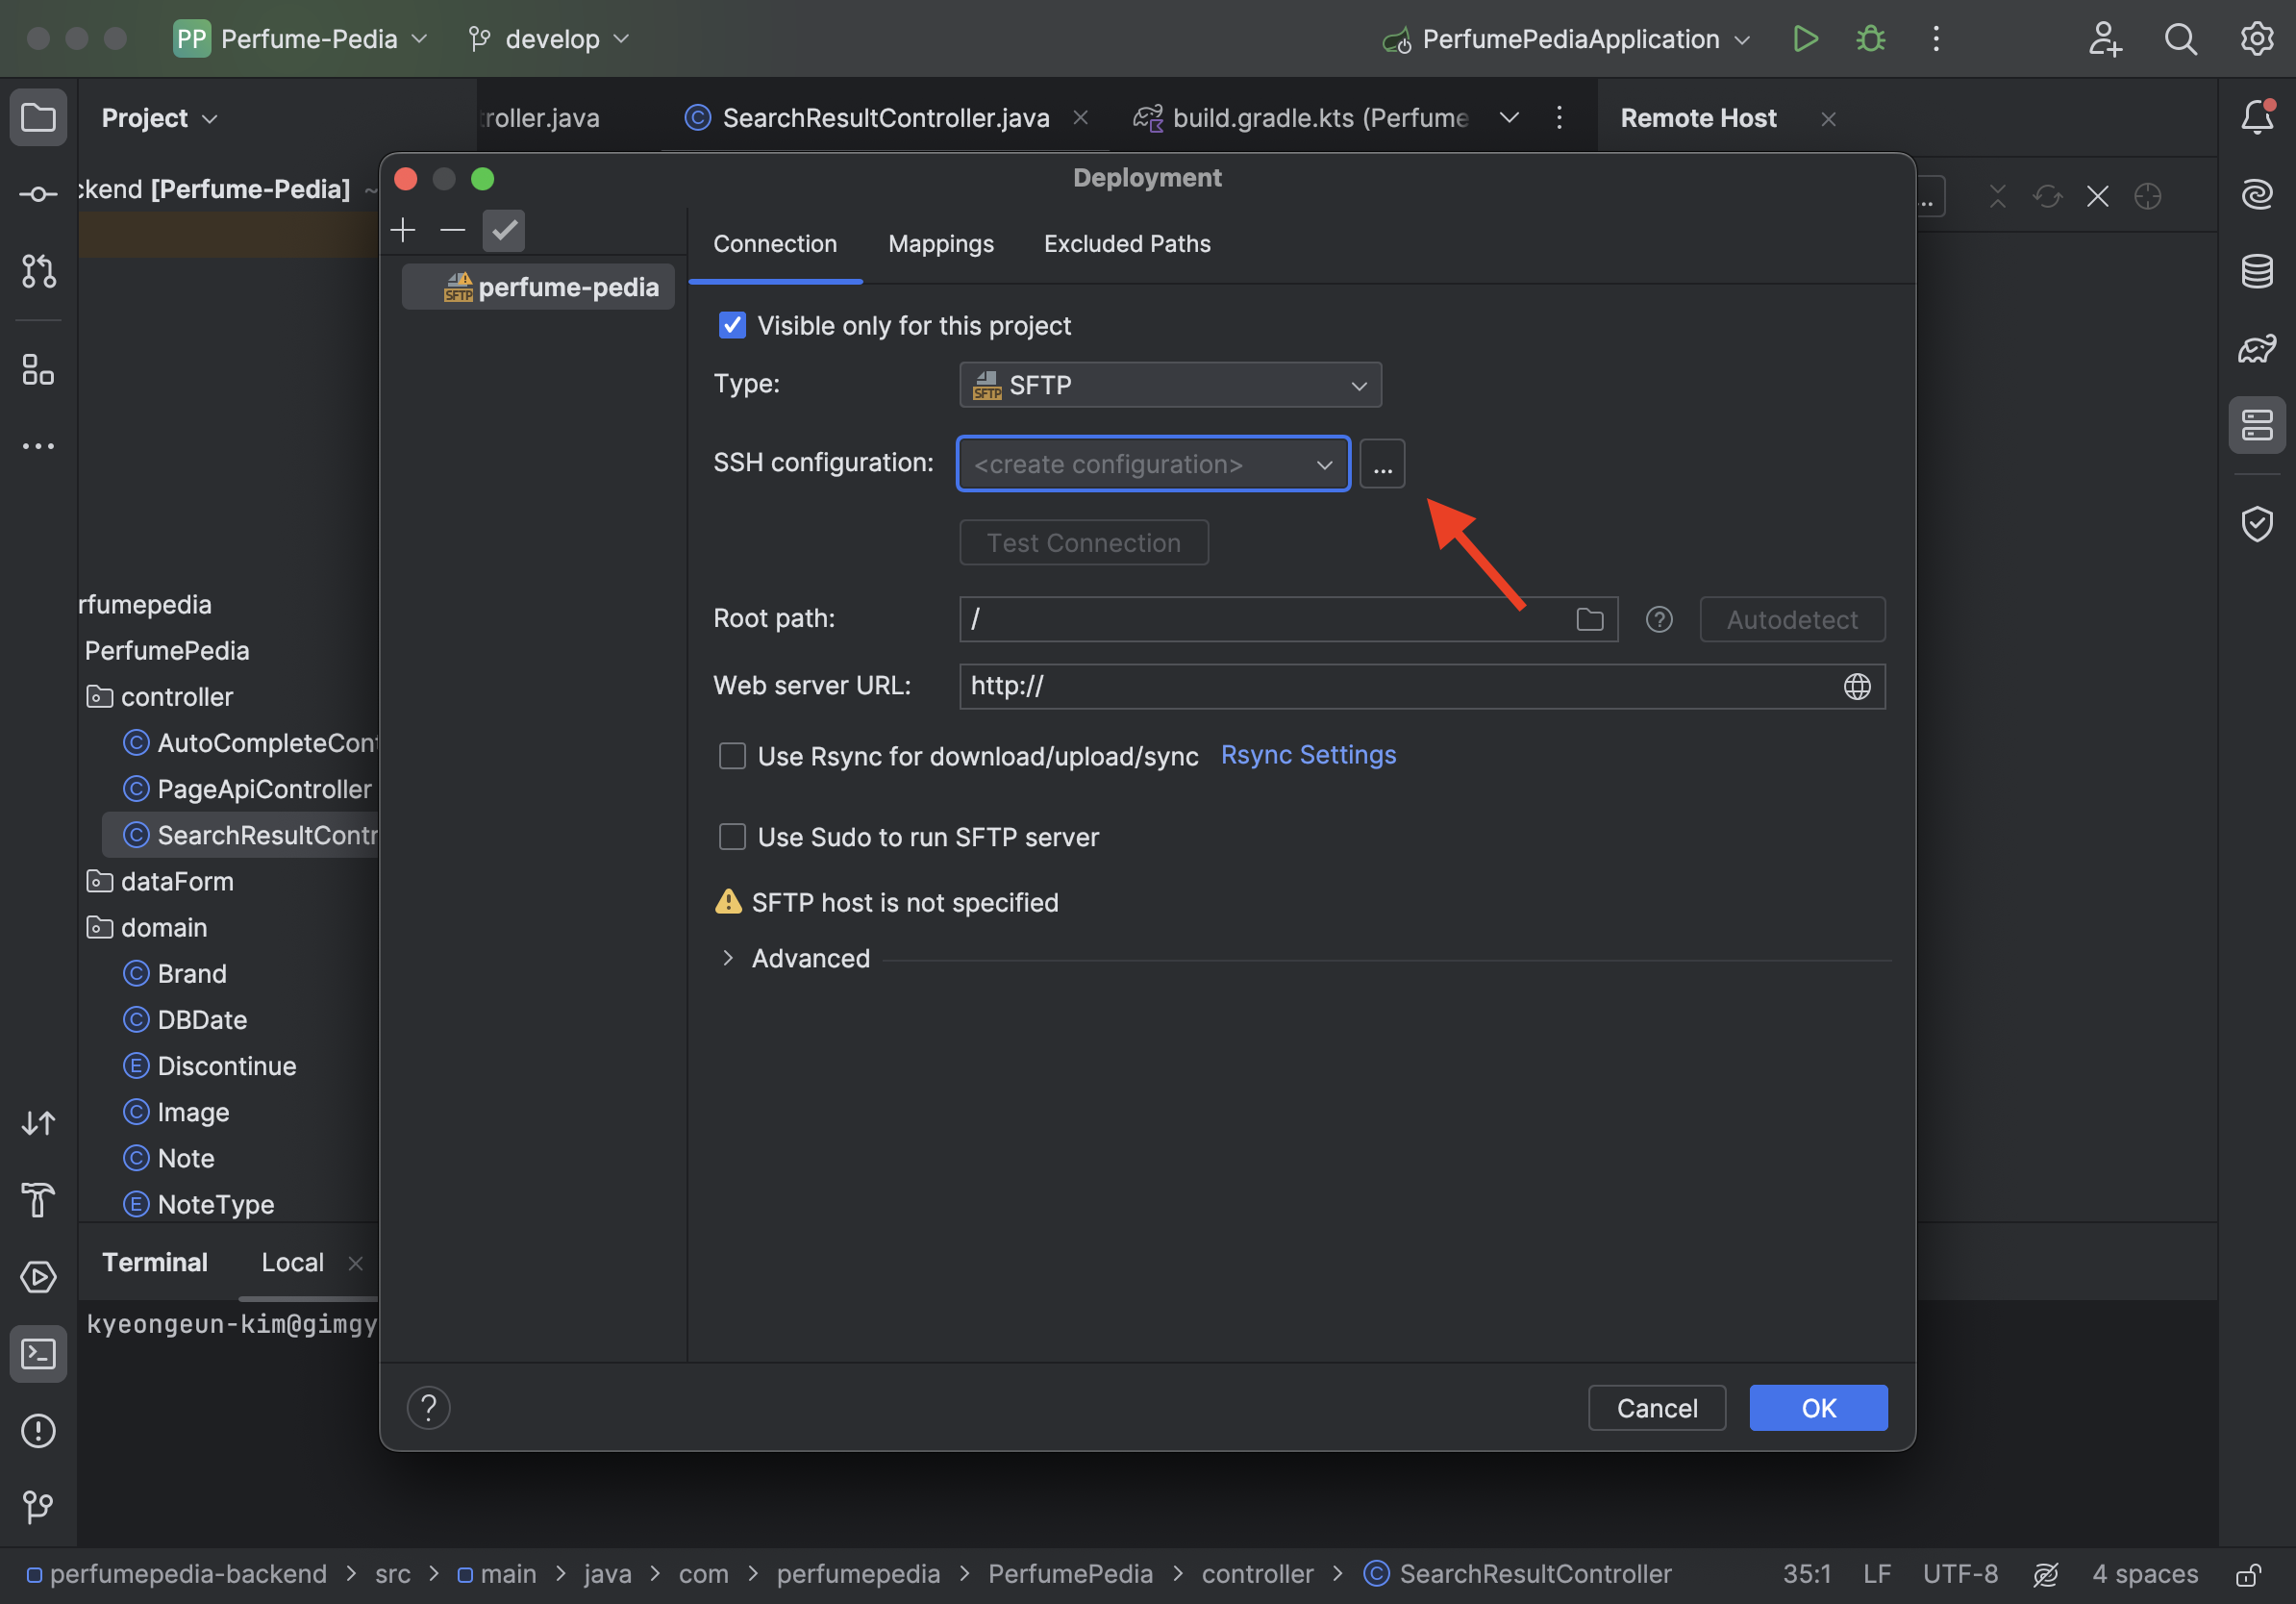Viewport: 2296px width, 1604px height.
Task: Open the Gradle elephant tool window icon
Action: tap(2257, 348)
